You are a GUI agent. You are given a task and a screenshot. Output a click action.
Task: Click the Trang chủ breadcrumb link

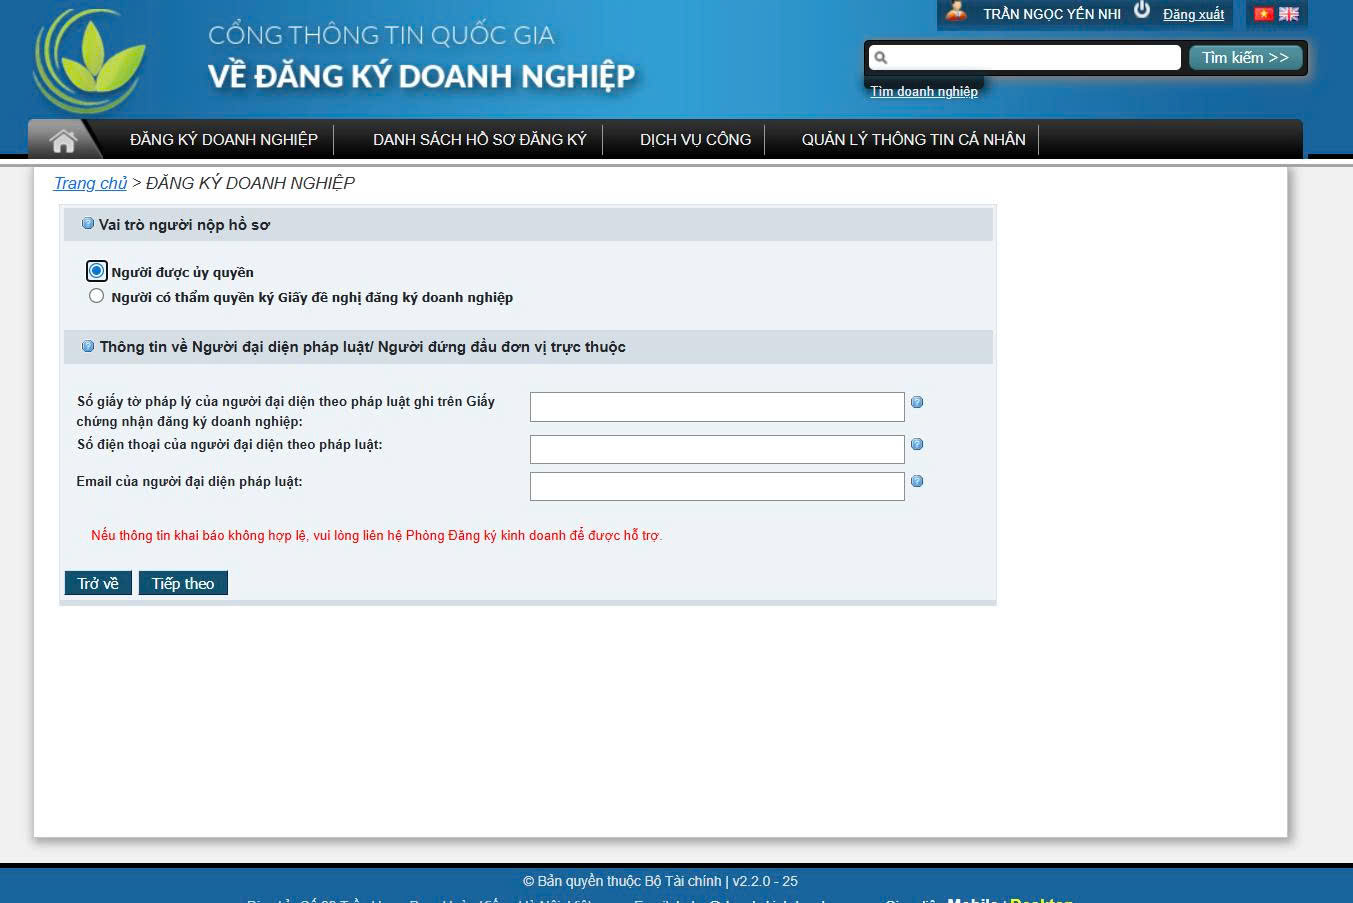click(x=90, y=183)
